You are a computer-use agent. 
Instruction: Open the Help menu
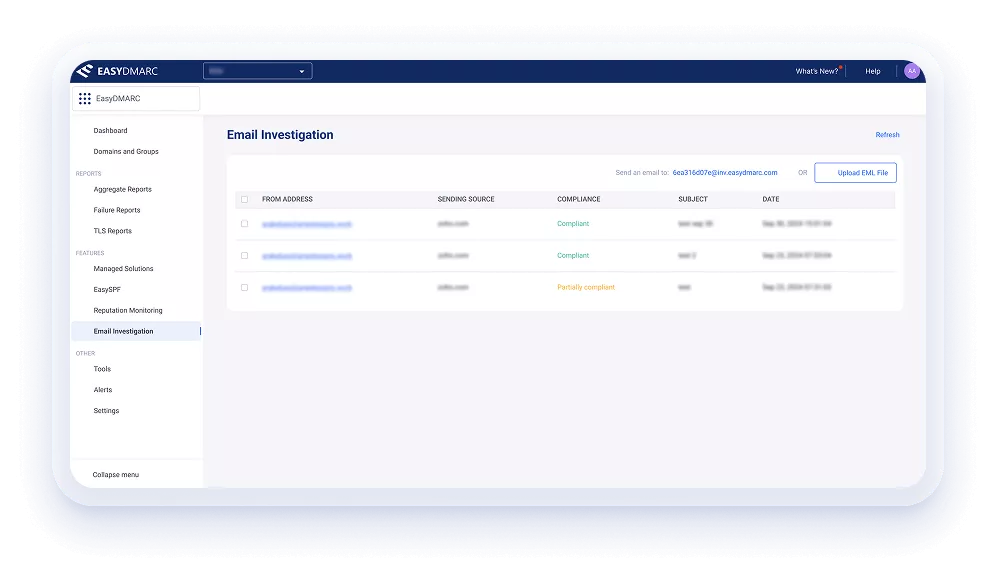pyautogui.click(x=872, y=71)
